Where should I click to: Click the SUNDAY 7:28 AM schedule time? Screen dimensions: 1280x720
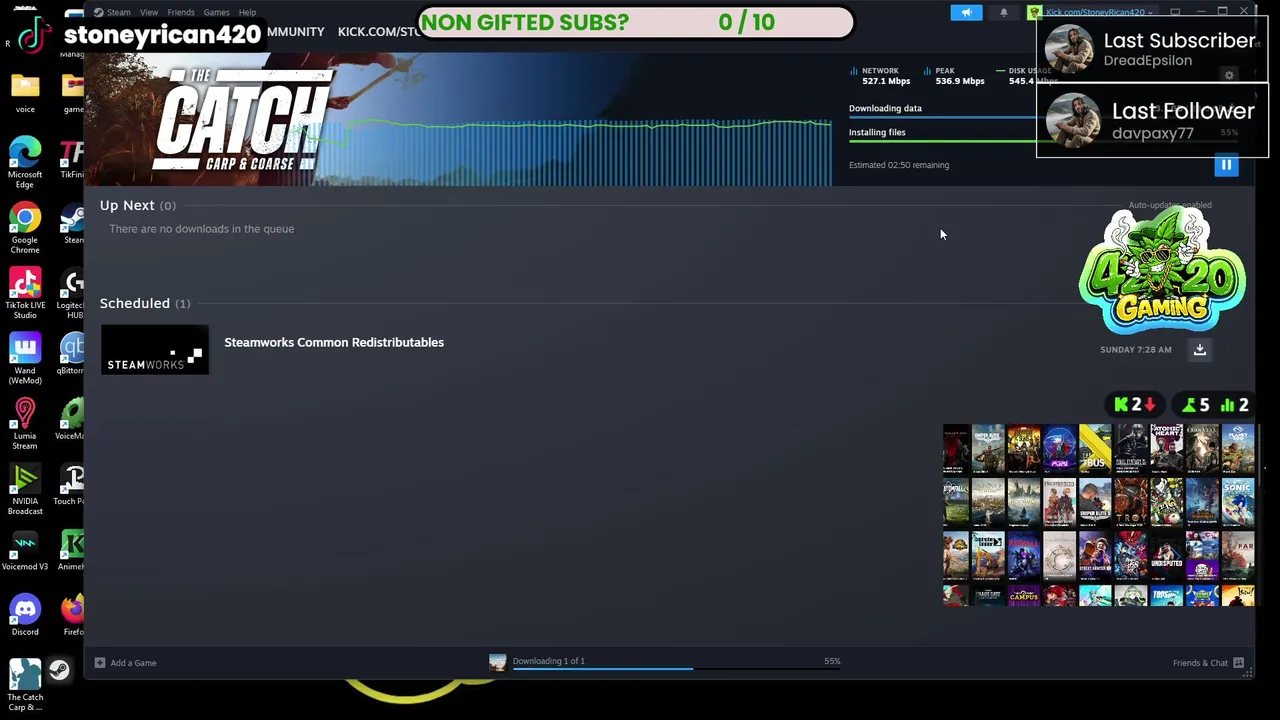[1135, 350]
